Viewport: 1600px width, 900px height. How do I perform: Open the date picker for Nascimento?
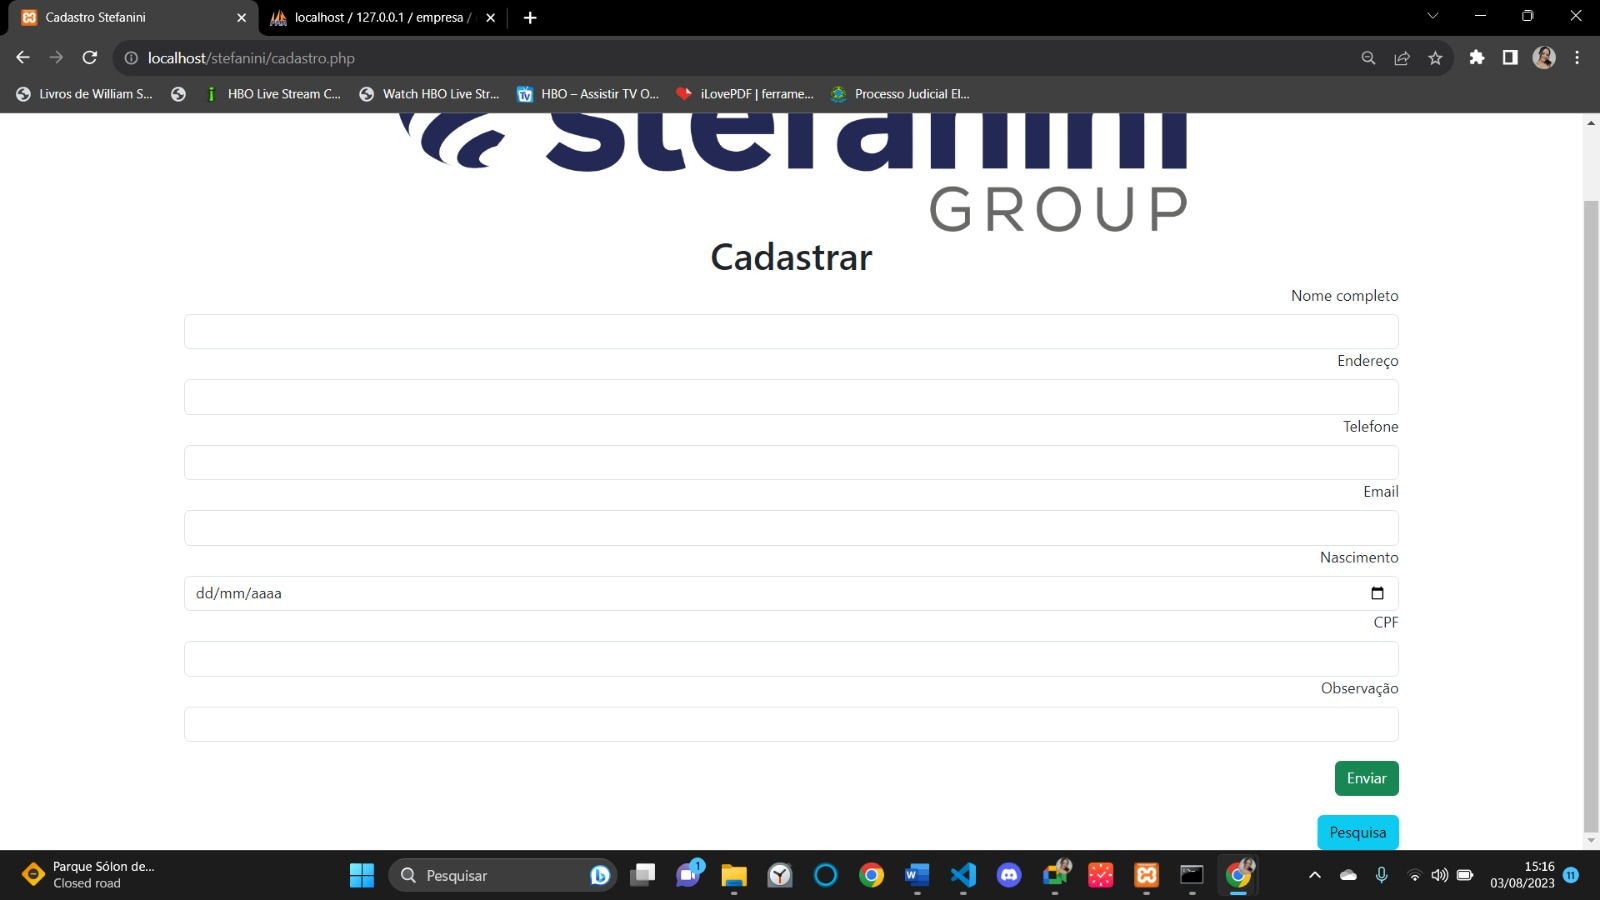(x=1378, y=593)
